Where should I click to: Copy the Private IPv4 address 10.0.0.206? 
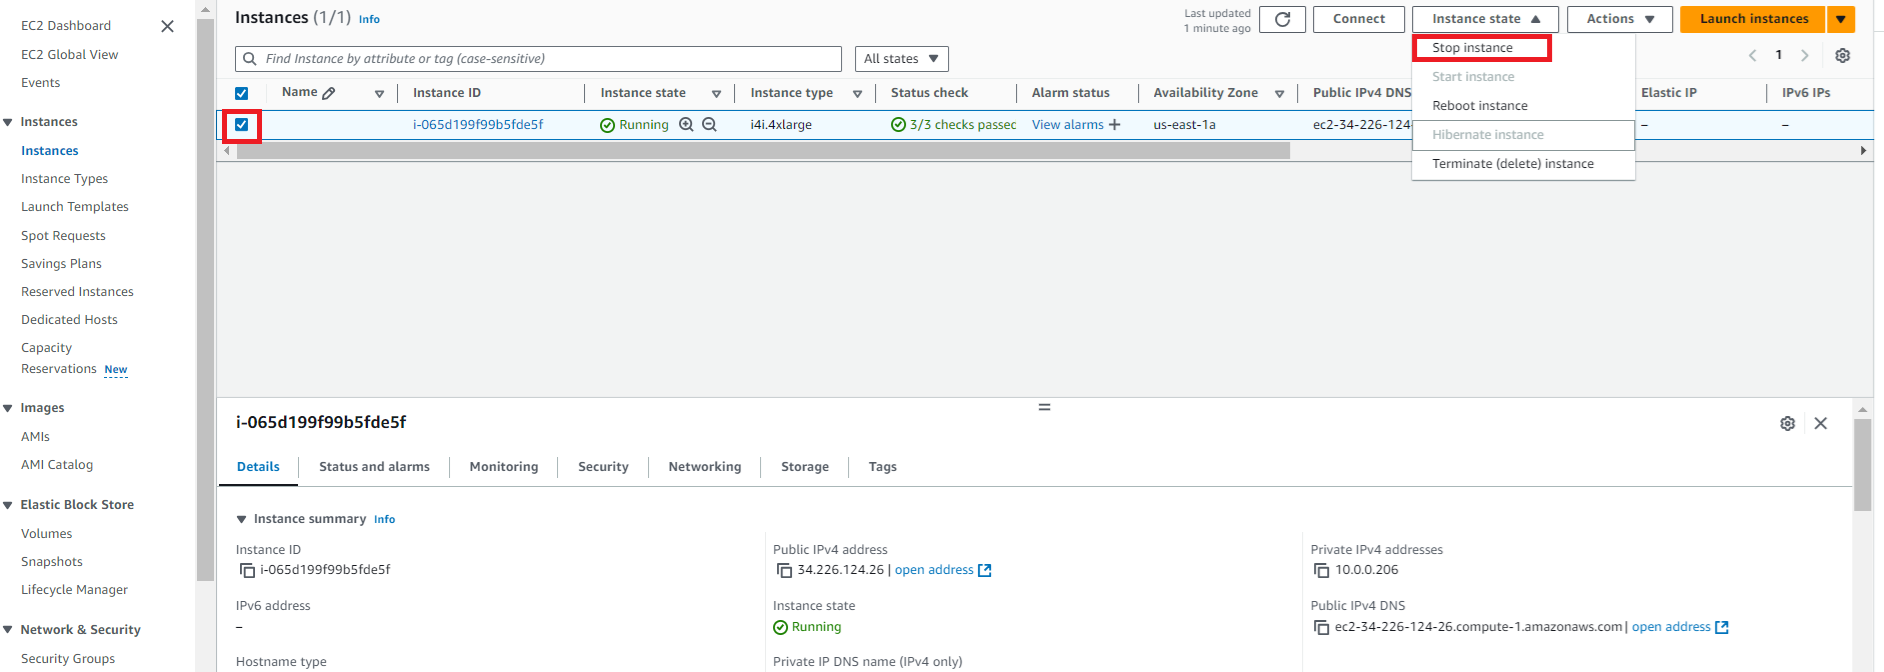coord(1321,571)
